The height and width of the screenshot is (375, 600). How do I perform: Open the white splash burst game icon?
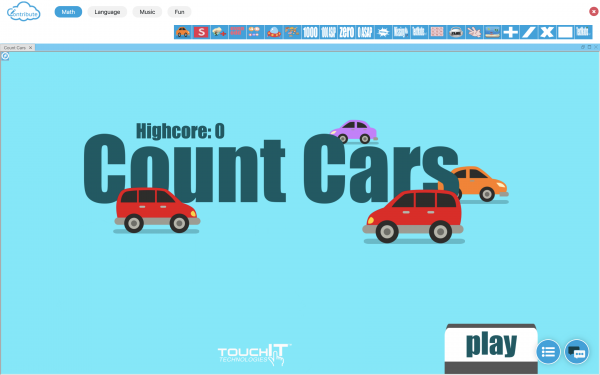pyautogui.click(x=383, y=32)
